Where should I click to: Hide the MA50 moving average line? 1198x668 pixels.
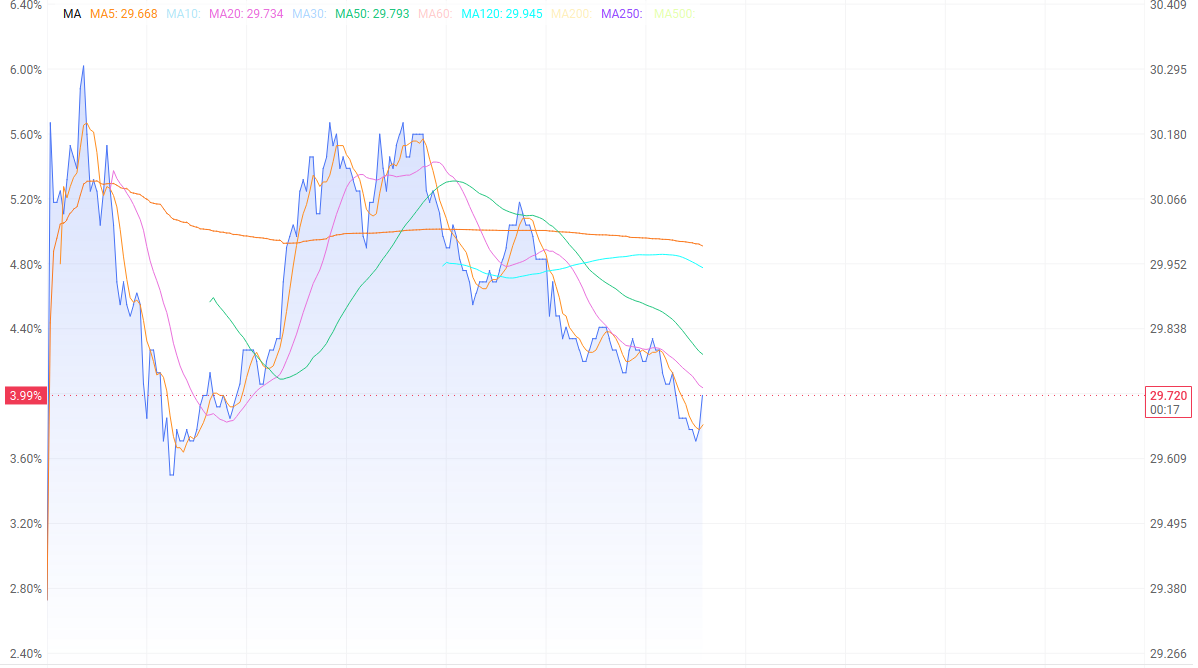pyautogui.click(x=372, y=14)
